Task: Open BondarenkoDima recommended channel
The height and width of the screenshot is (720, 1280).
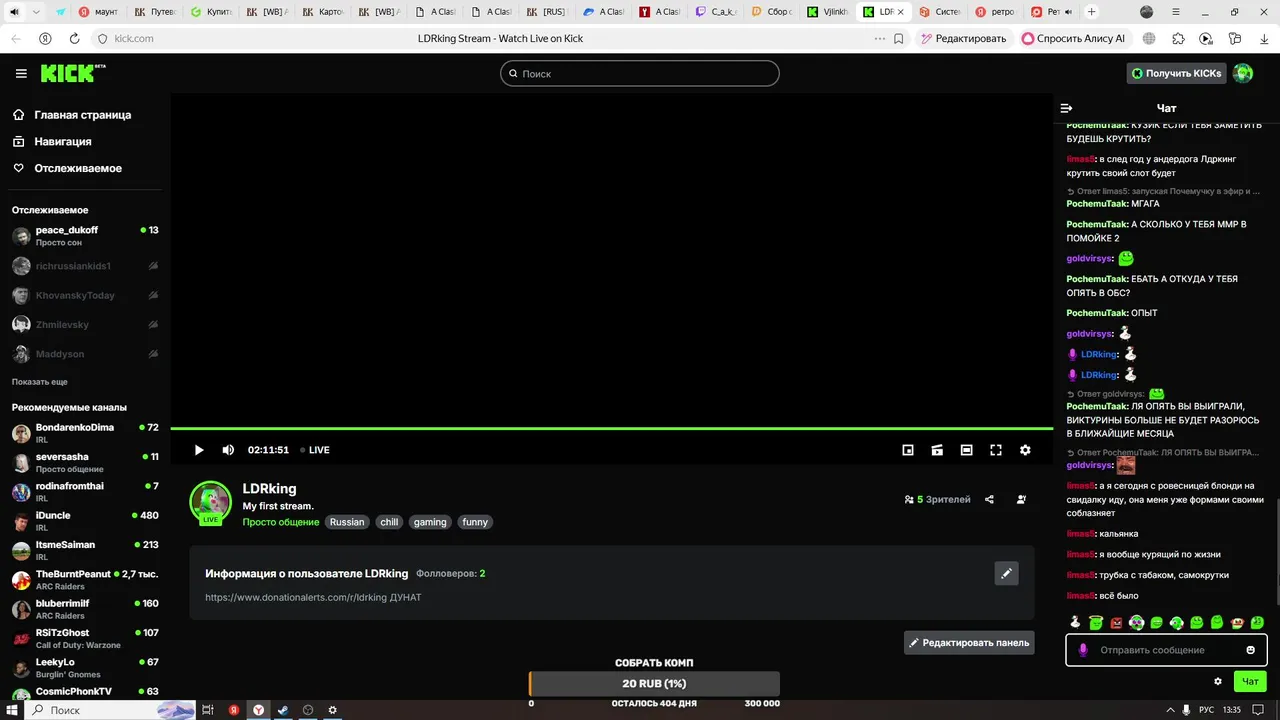Action: 85,433
